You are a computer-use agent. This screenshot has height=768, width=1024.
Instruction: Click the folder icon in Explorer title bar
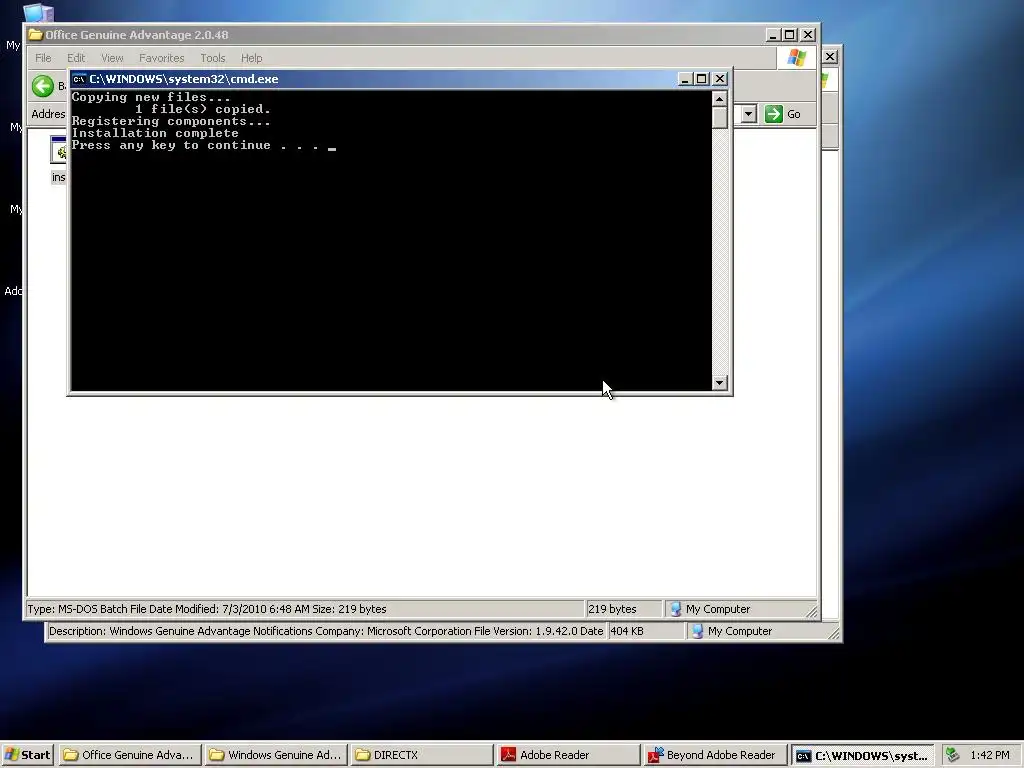[35, 35]
